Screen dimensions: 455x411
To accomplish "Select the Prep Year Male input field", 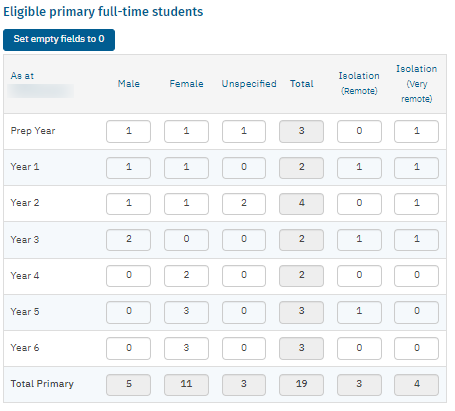I will [128, 131].
